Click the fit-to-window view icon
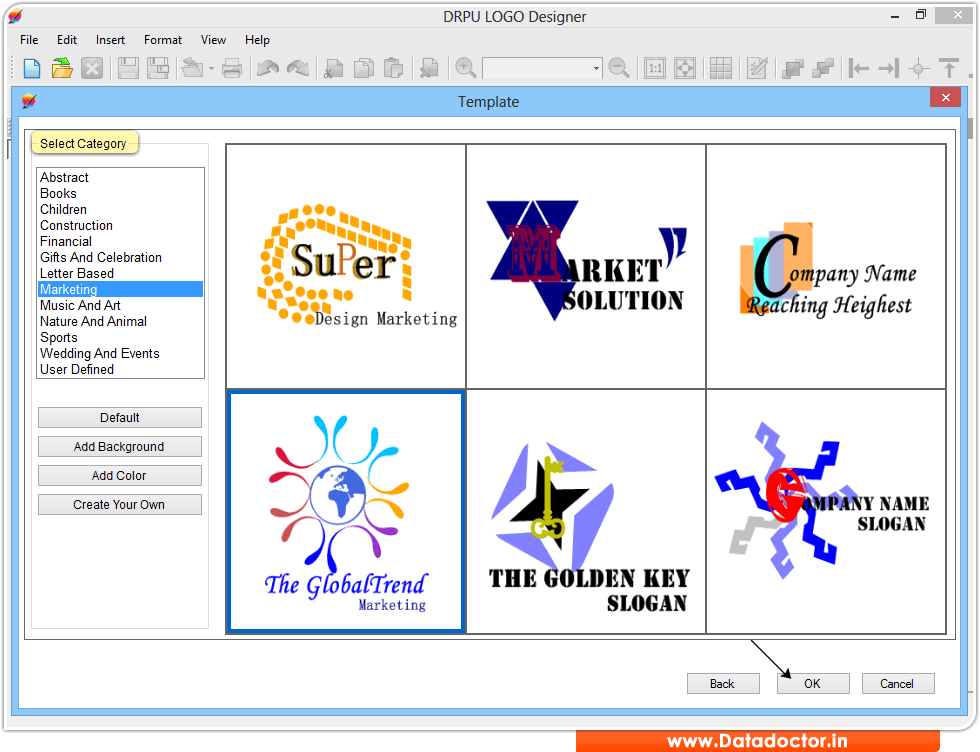The width and height of the screenshot is (980, 752). (x=687, y=68)
